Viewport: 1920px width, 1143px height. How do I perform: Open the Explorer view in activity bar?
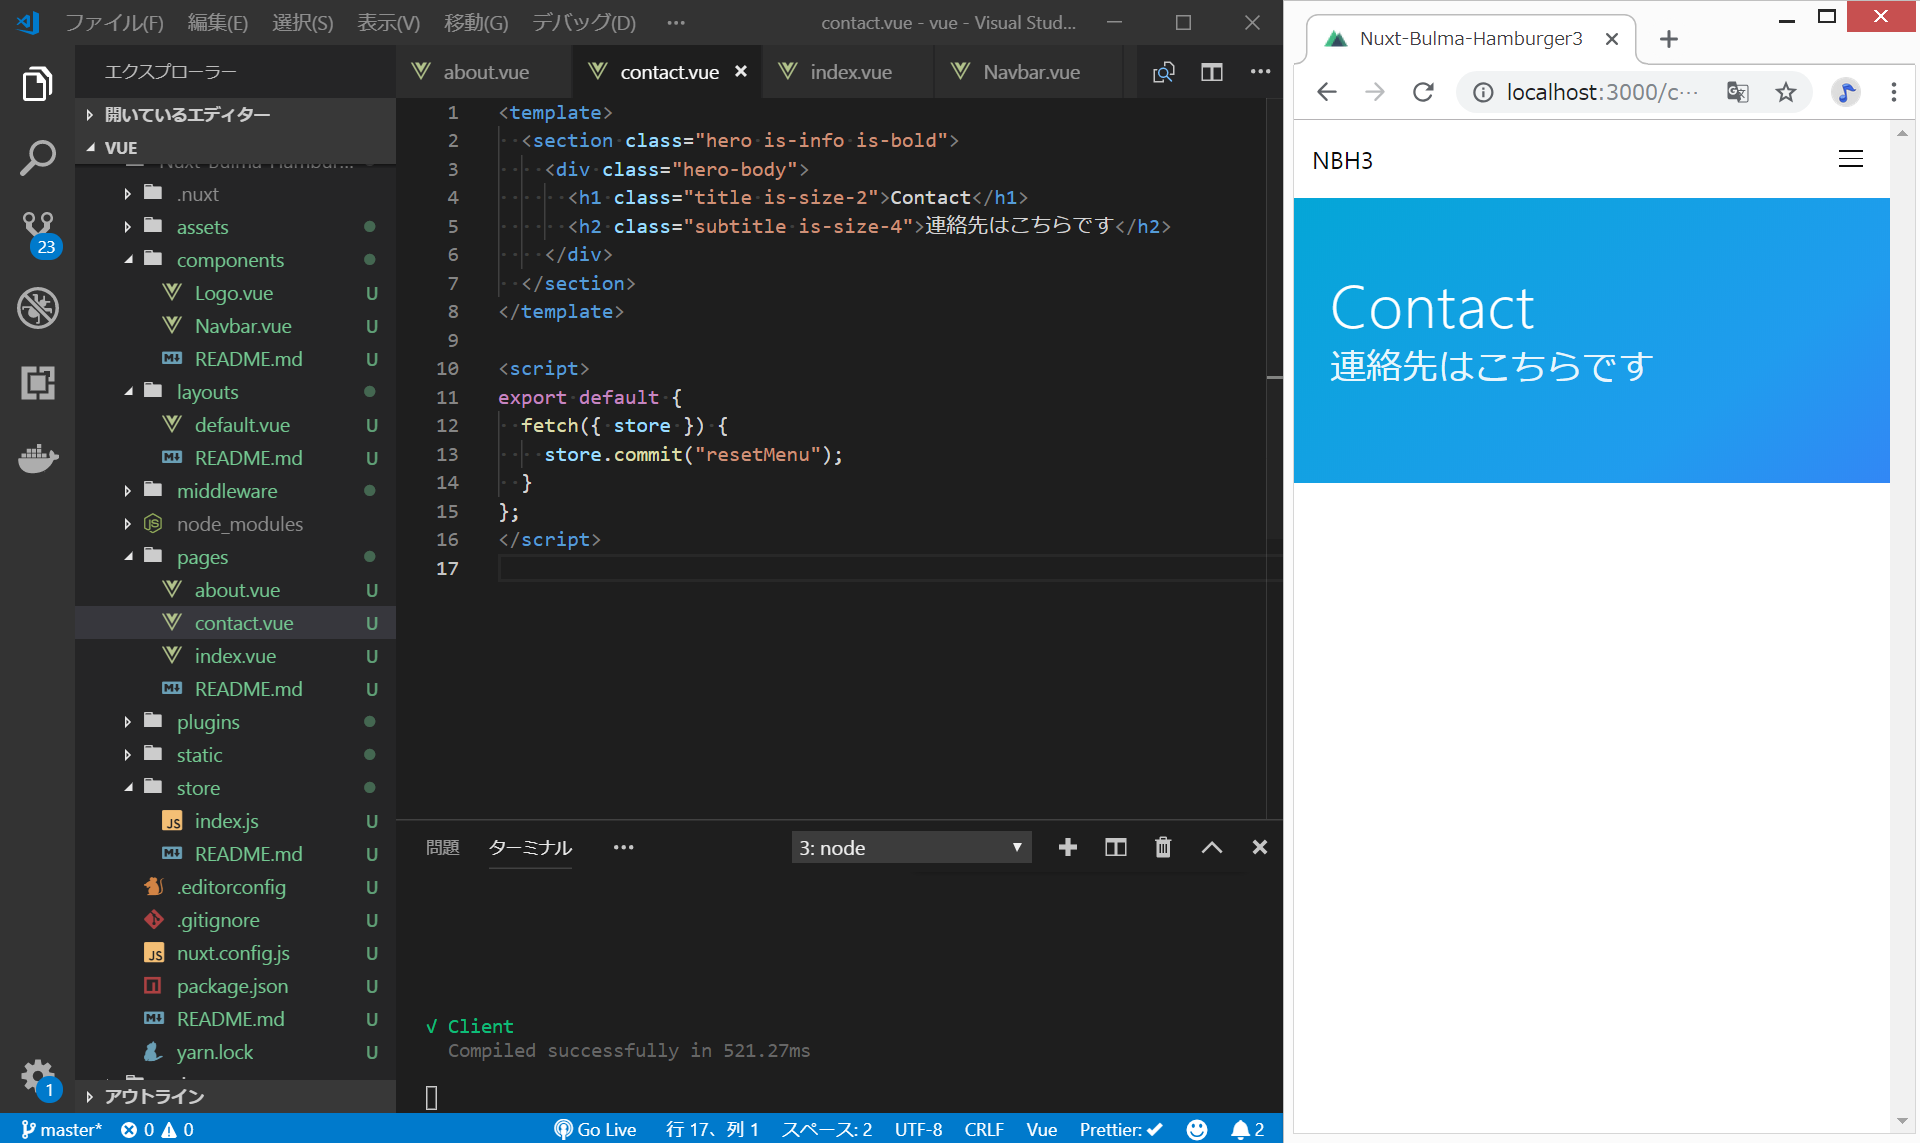[x=37, y=84]
